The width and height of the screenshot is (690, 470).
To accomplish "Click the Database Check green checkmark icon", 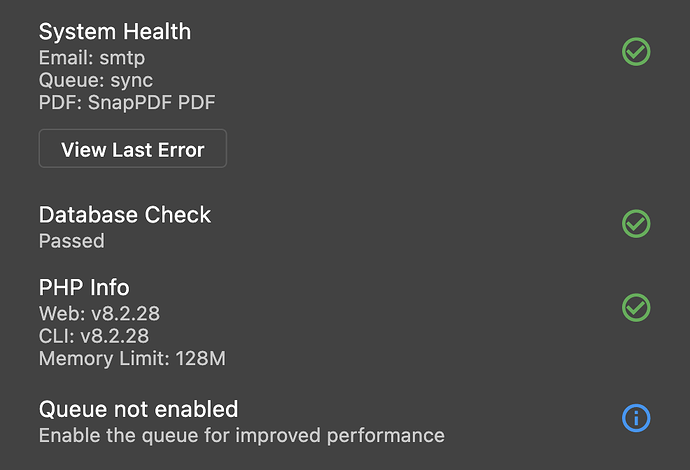I will 636,224.
